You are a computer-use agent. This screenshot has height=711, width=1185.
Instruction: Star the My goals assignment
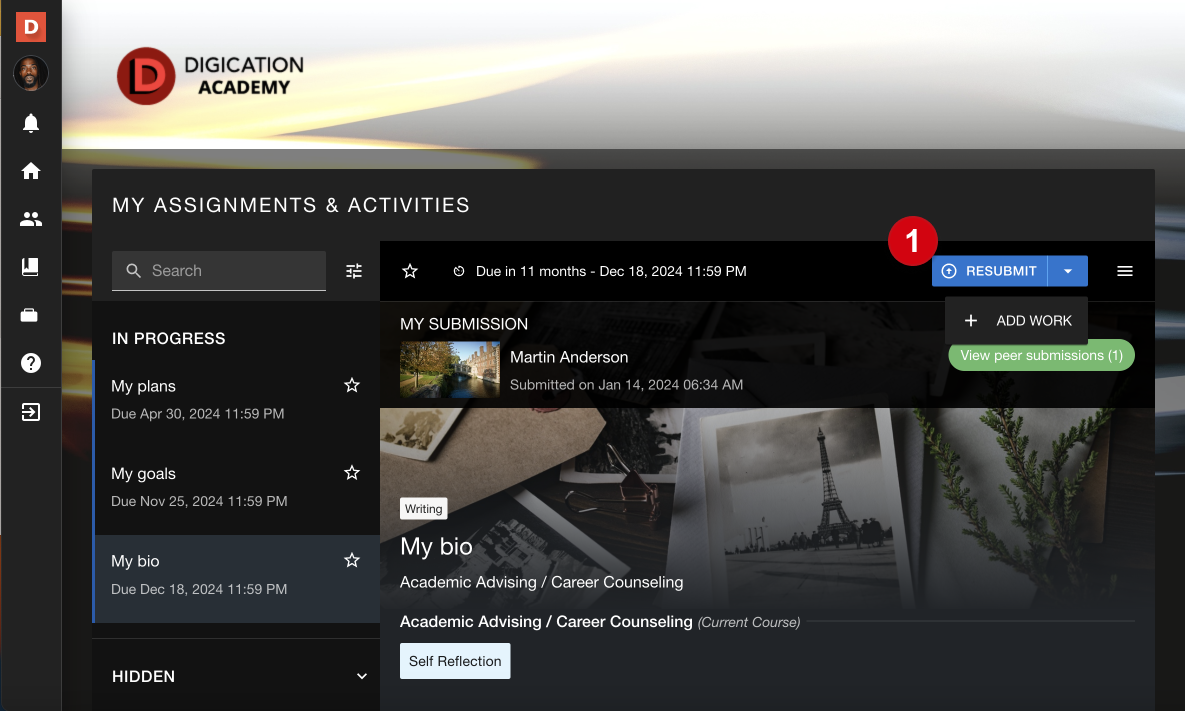coord(351,472)
